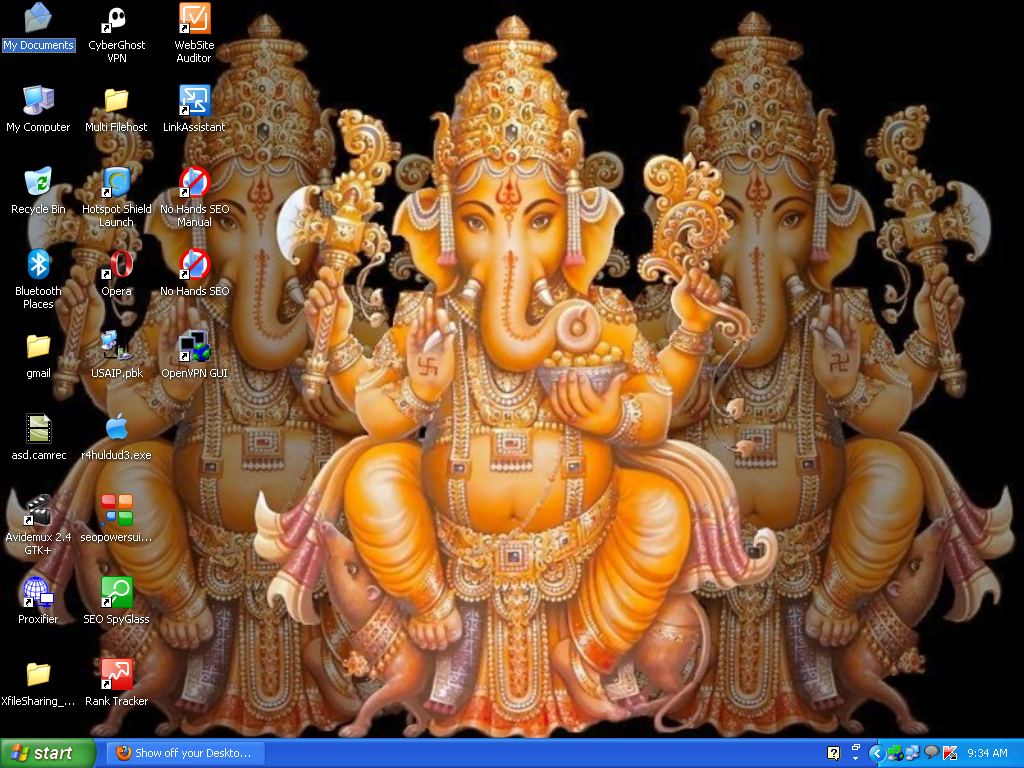
Task: Click the Kaspersky icon in system tray
Action: tap(950, 753)
